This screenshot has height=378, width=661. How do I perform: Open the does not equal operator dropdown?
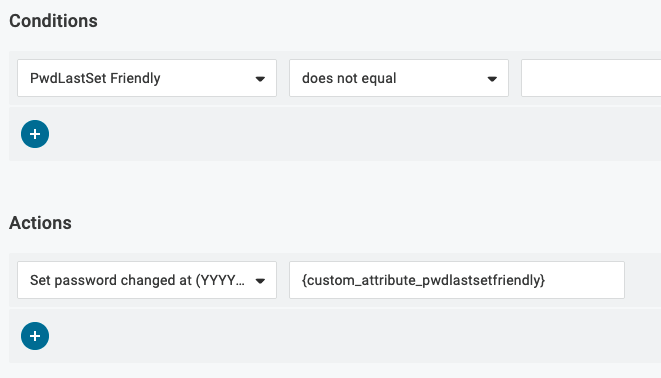coord(399,78)
